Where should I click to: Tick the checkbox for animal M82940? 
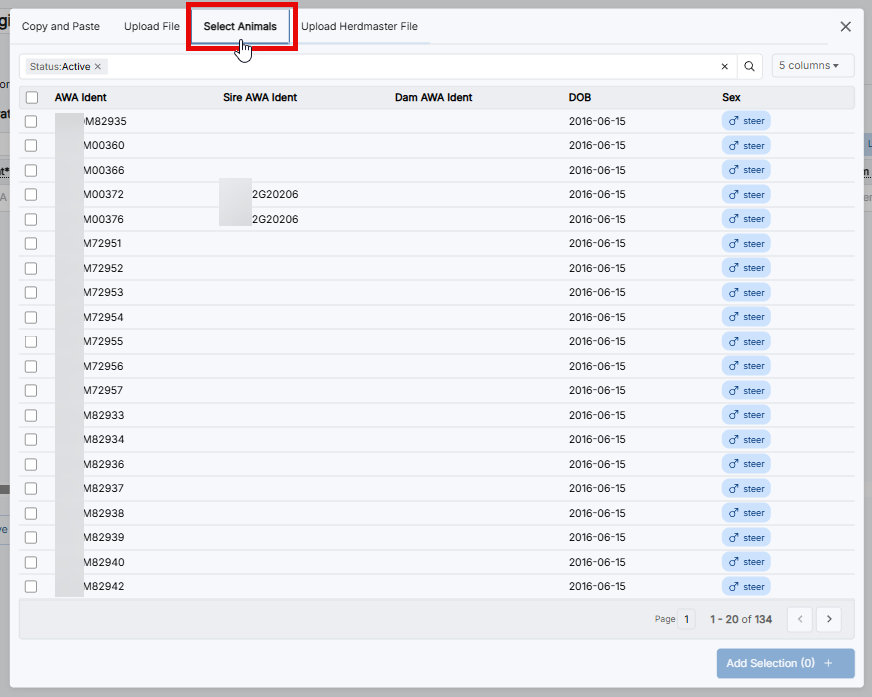[x=31, y=562]
